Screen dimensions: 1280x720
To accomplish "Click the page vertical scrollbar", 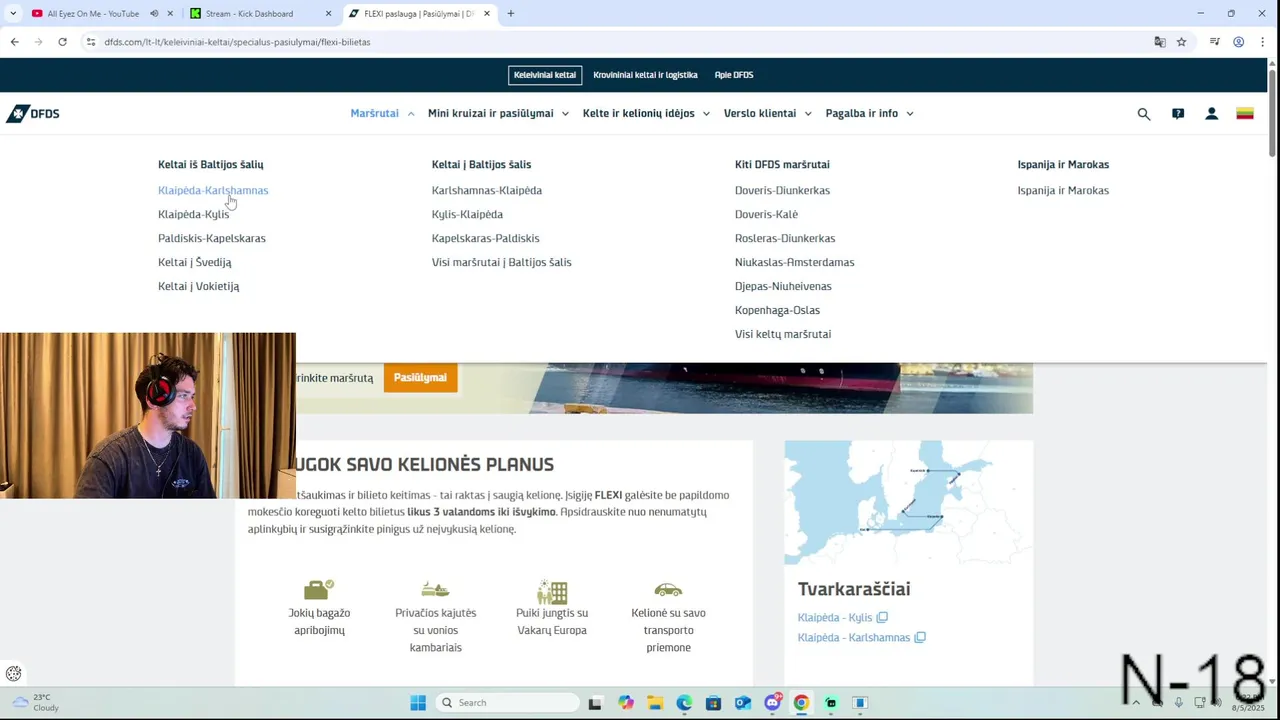I will (1272, 112).
